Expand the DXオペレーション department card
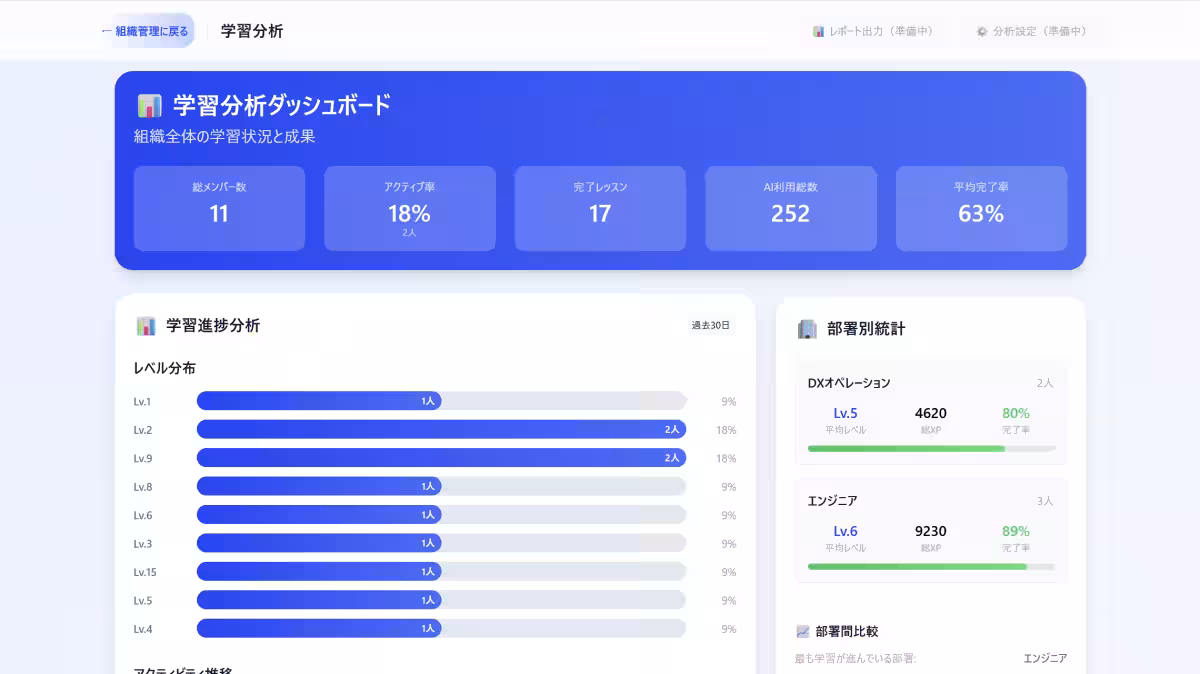The width and height of the screenshot is (1200, 674). [930, 412]
